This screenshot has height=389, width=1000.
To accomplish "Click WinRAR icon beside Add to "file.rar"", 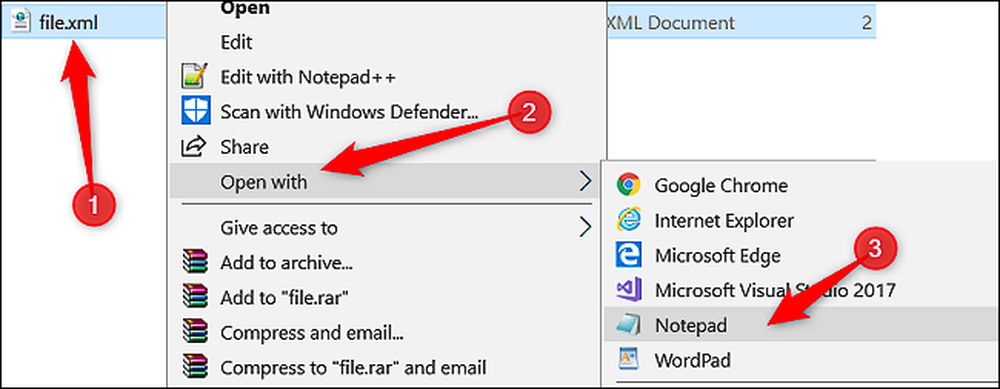I will pyautogui.click(x=194, y=297).
